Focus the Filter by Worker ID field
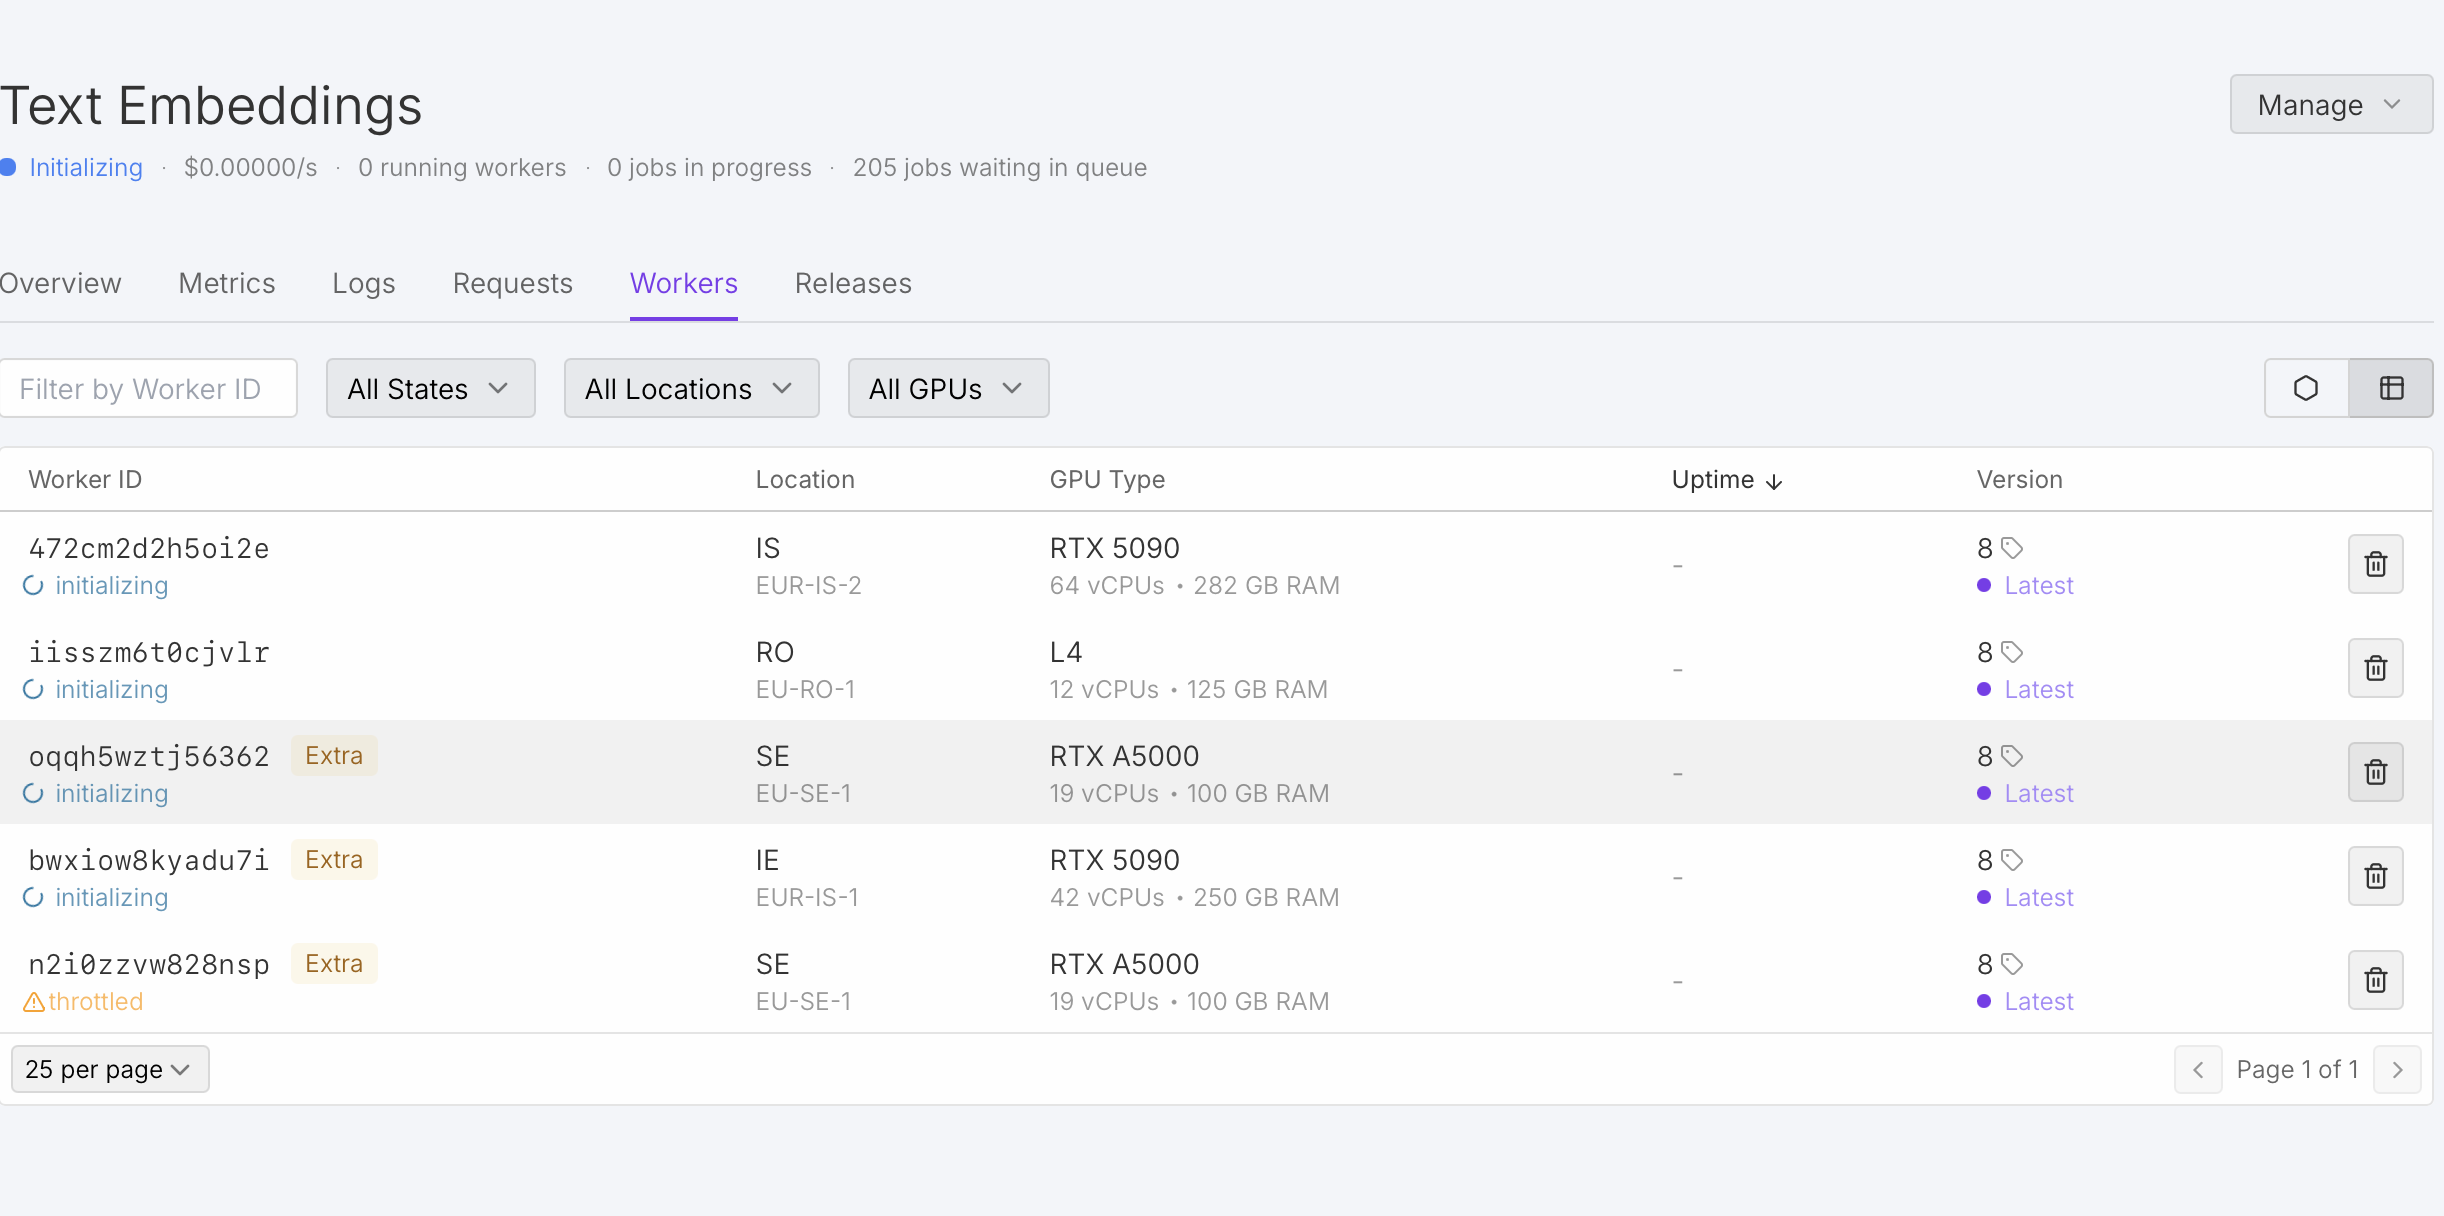The height and width of the screenshot is (1216, 2444). (148, 388)
